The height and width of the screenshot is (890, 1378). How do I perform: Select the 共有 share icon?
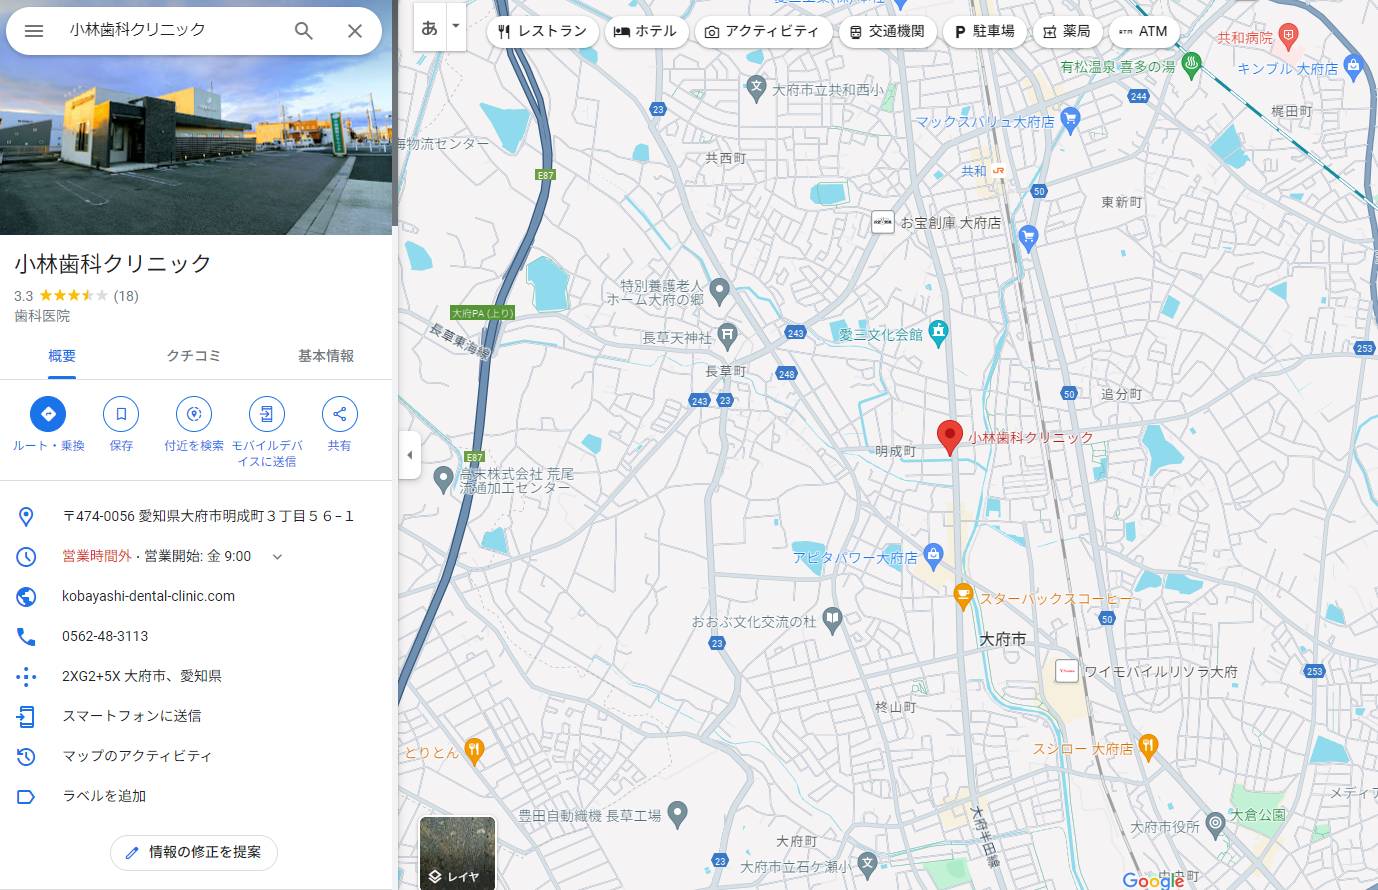coord(339,413)
